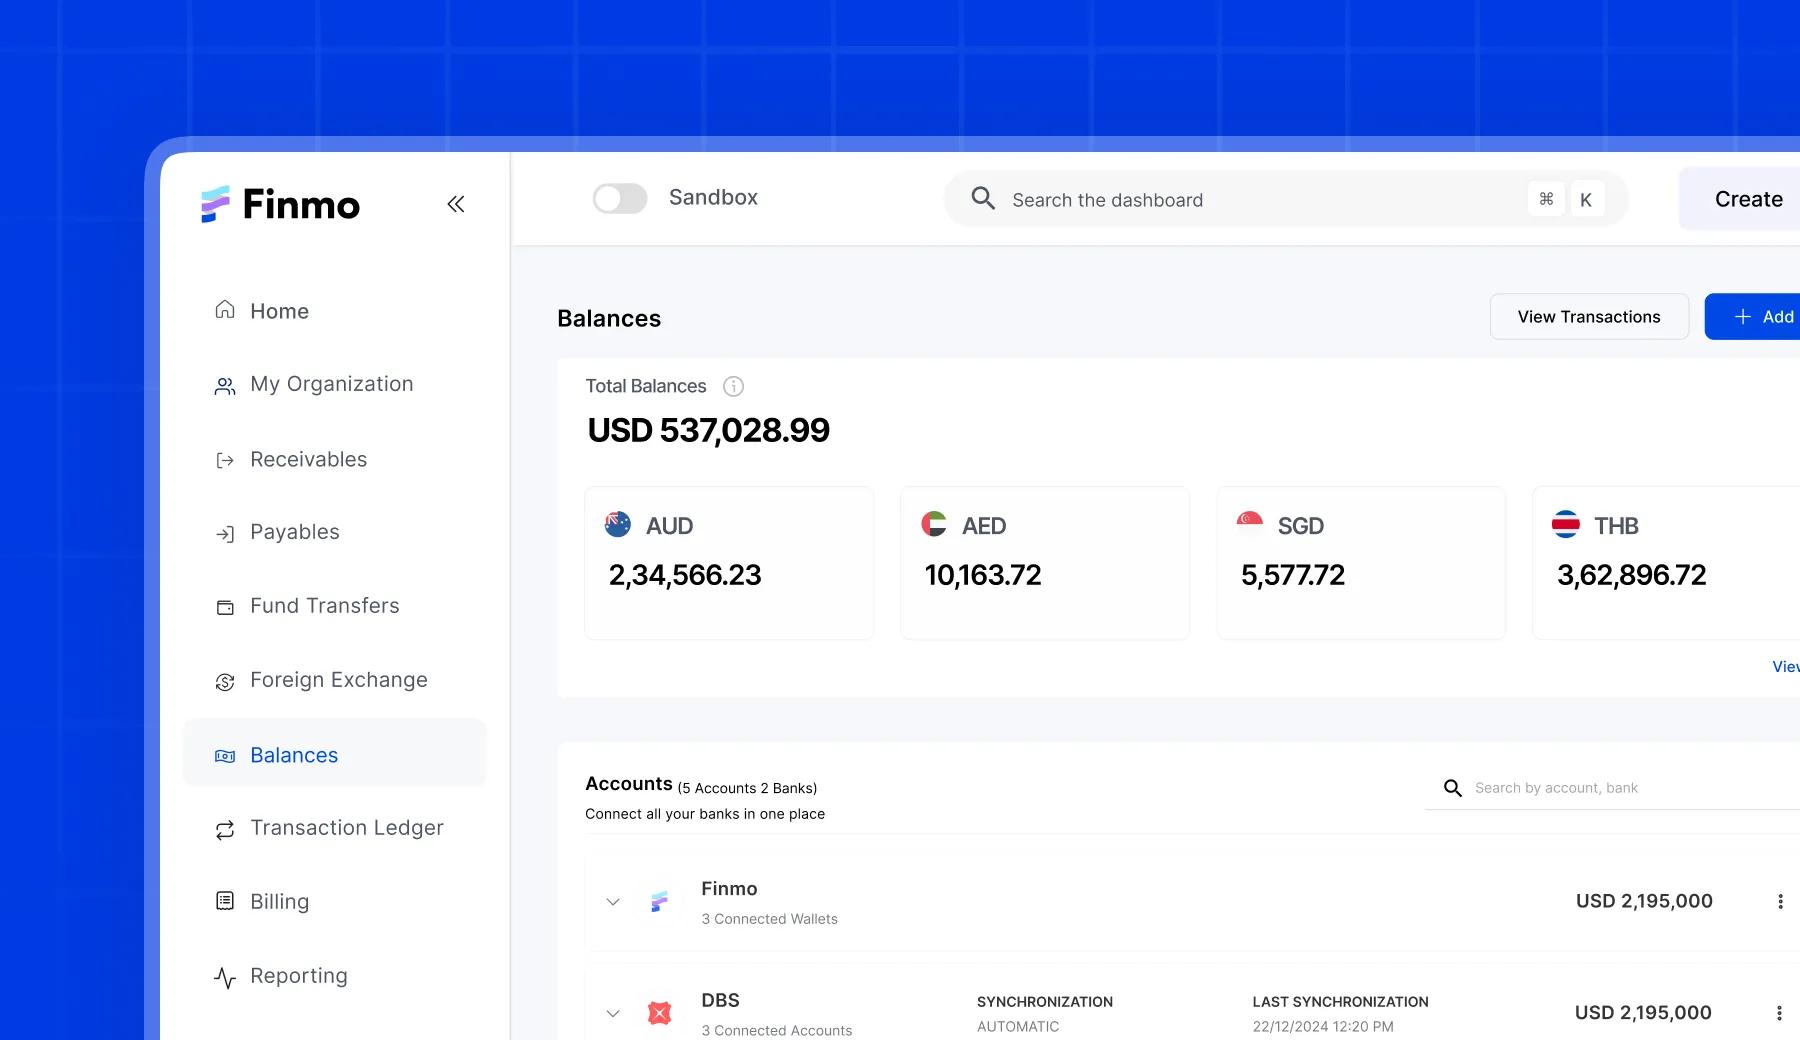1800x1040 pixels.
Task: Open the Create dropdown button
Action: click(x=1747, y=199)
